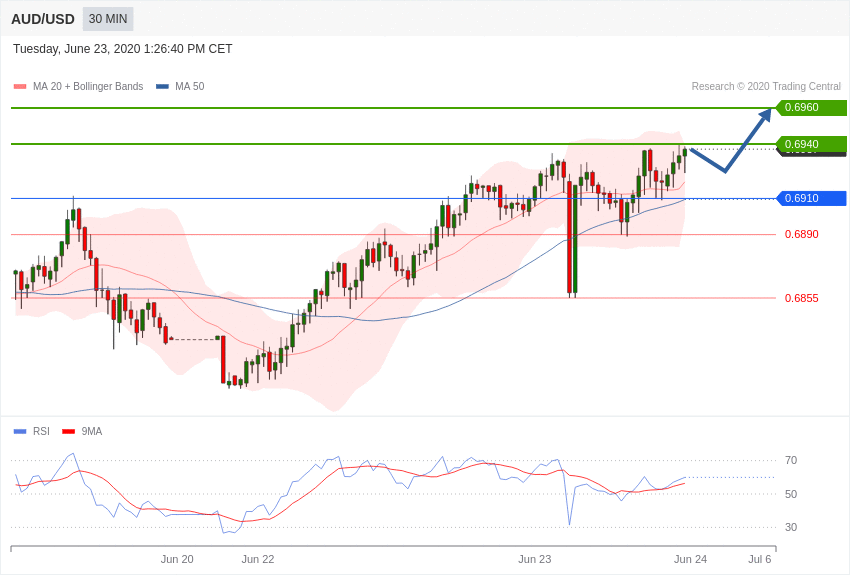Click the pink MA 20 + Bollinger Bands legend swatch
This screenshot has width=850, height=576.
20,87
